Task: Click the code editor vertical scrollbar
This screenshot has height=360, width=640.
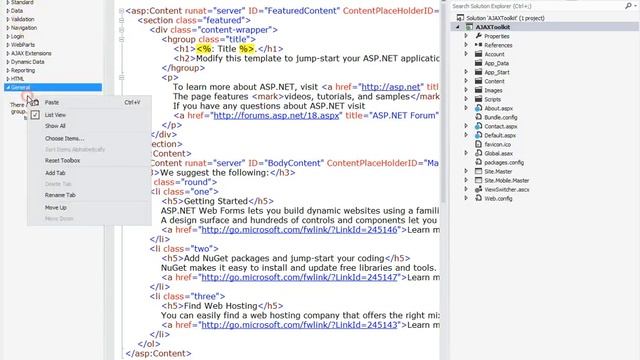Action: tap(443, 180)
